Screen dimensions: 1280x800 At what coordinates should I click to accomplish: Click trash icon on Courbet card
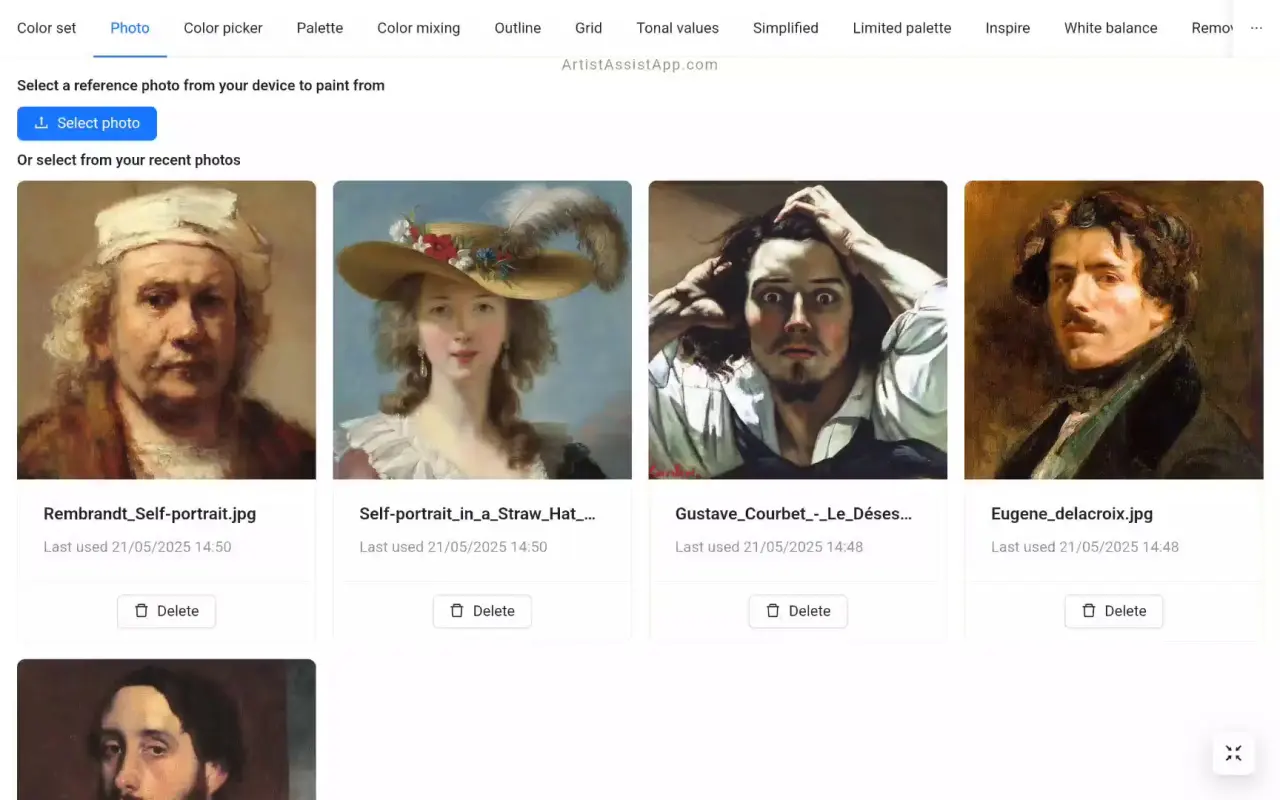pos(773,611)
